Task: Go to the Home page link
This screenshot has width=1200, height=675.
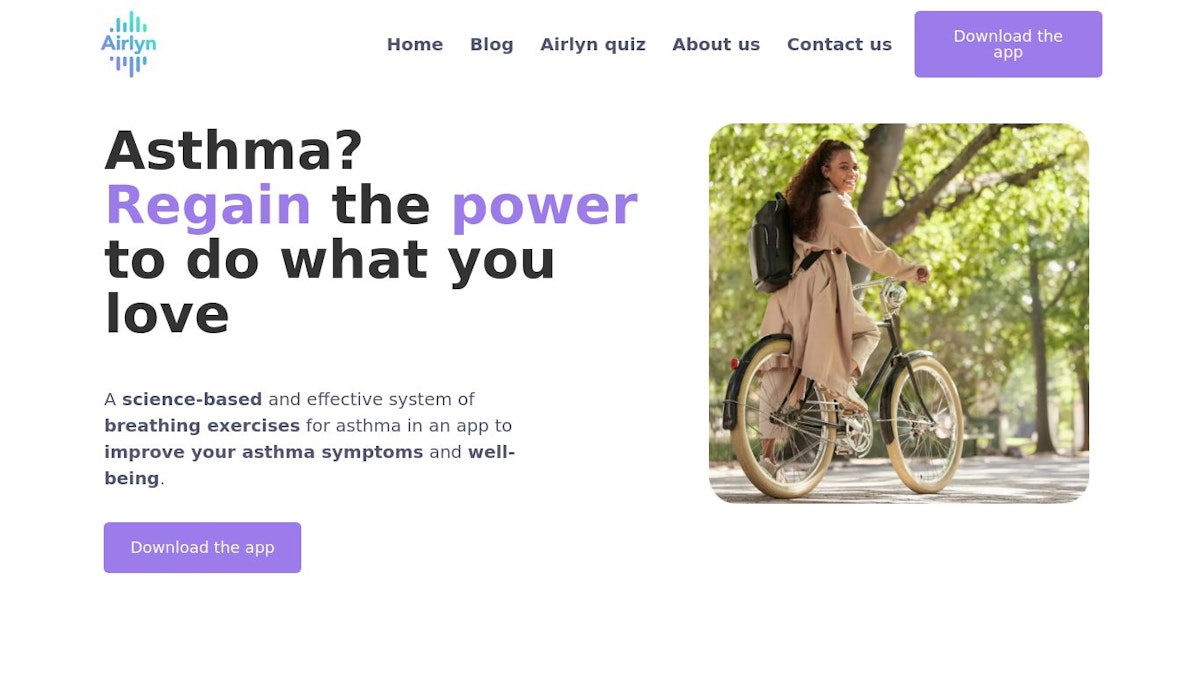Action: click(x=415, y=44)
